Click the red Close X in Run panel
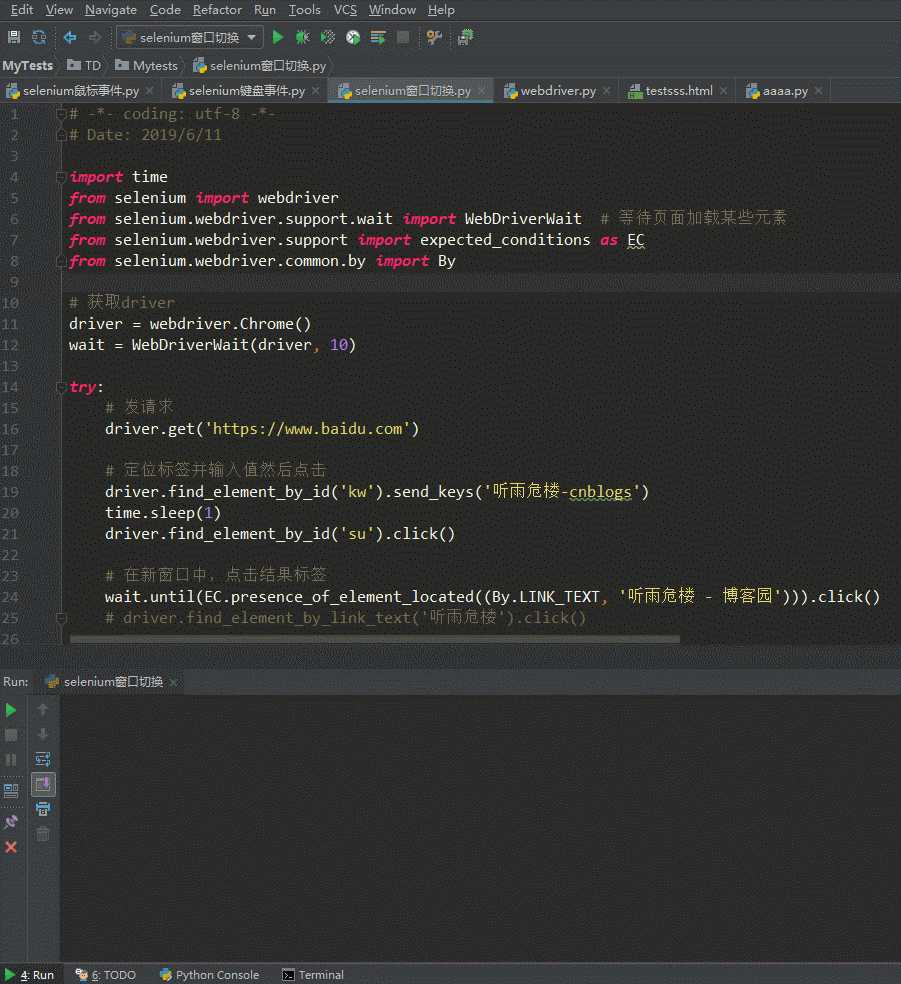 click(11, 847)
